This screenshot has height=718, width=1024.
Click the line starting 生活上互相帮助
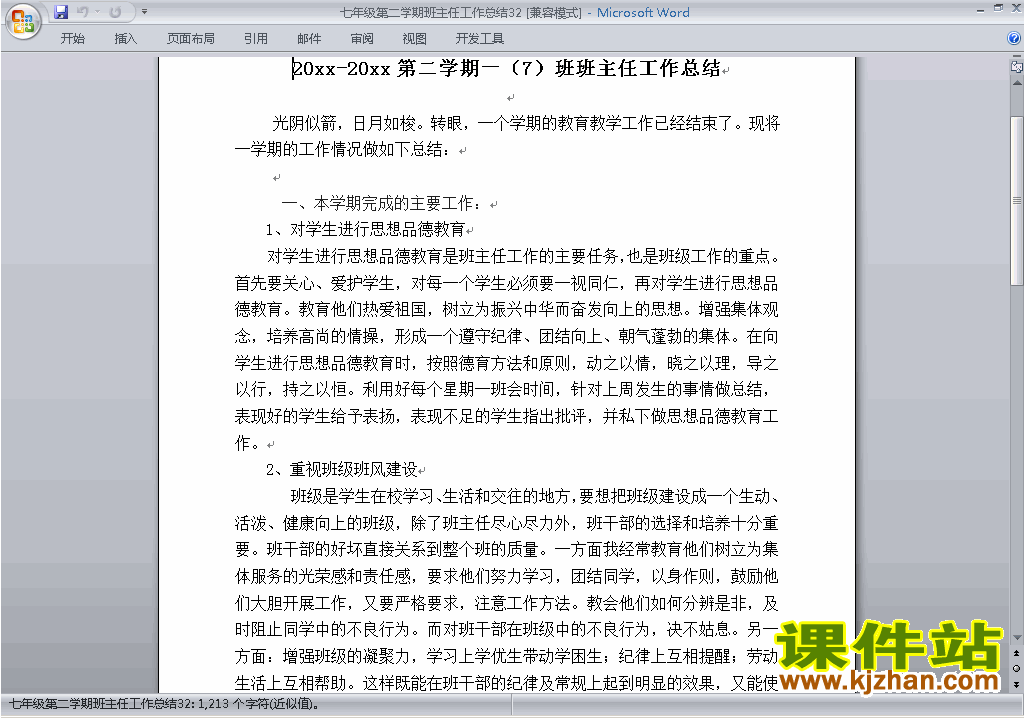pyautogui.click(x=506, y=683)
